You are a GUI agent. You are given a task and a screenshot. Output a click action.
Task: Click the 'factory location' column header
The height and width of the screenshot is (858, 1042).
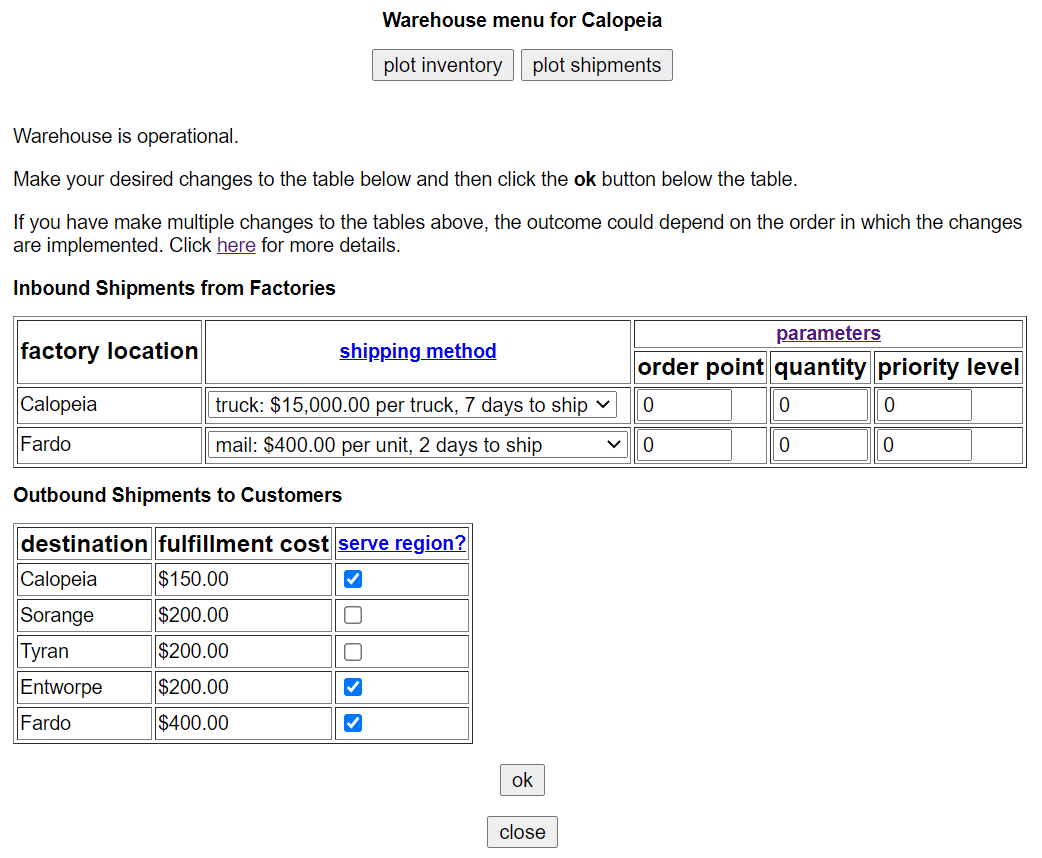110,352
